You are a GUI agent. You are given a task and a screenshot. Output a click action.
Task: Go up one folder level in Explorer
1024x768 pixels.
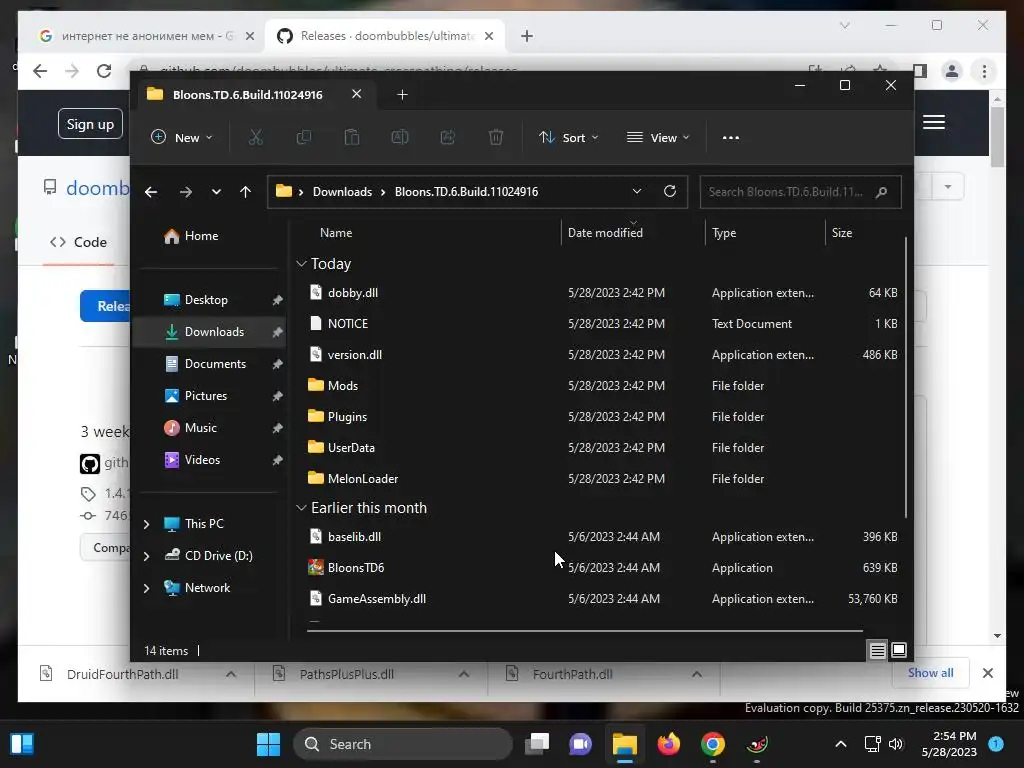click(x=246, y=192)
